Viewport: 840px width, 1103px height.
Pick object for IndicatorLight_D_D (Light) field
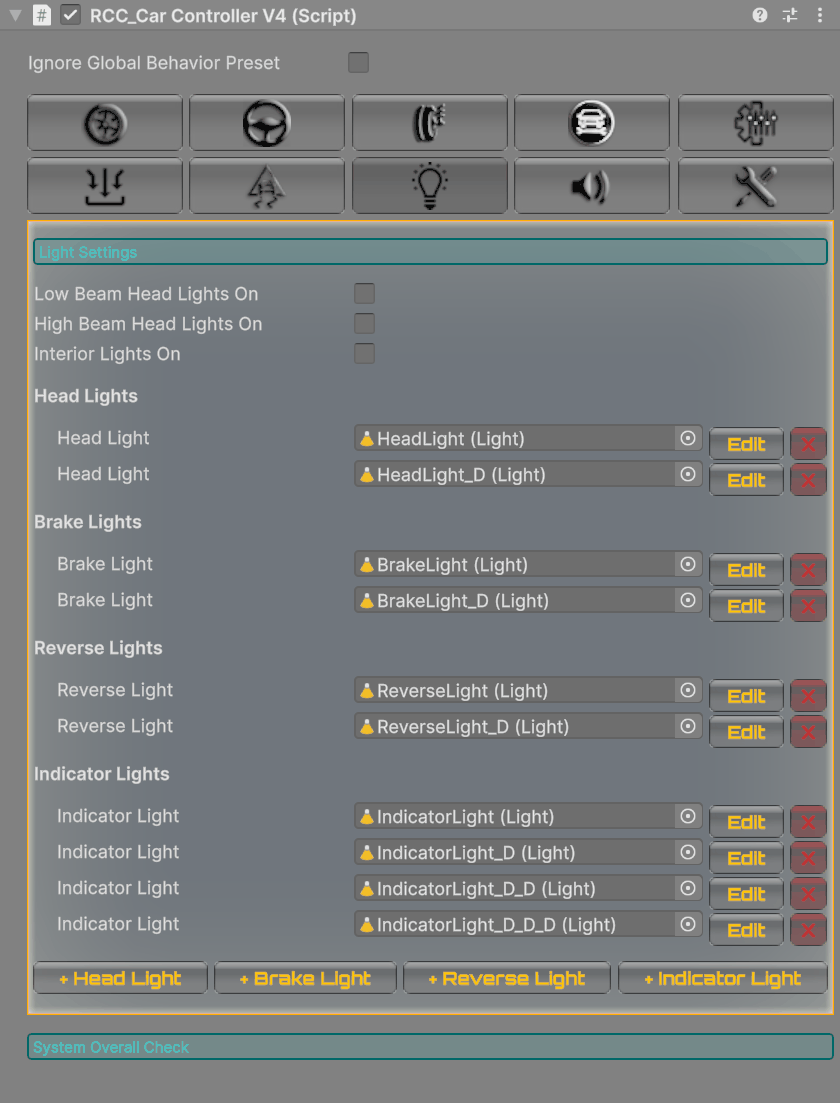click(x=688, y=888)
